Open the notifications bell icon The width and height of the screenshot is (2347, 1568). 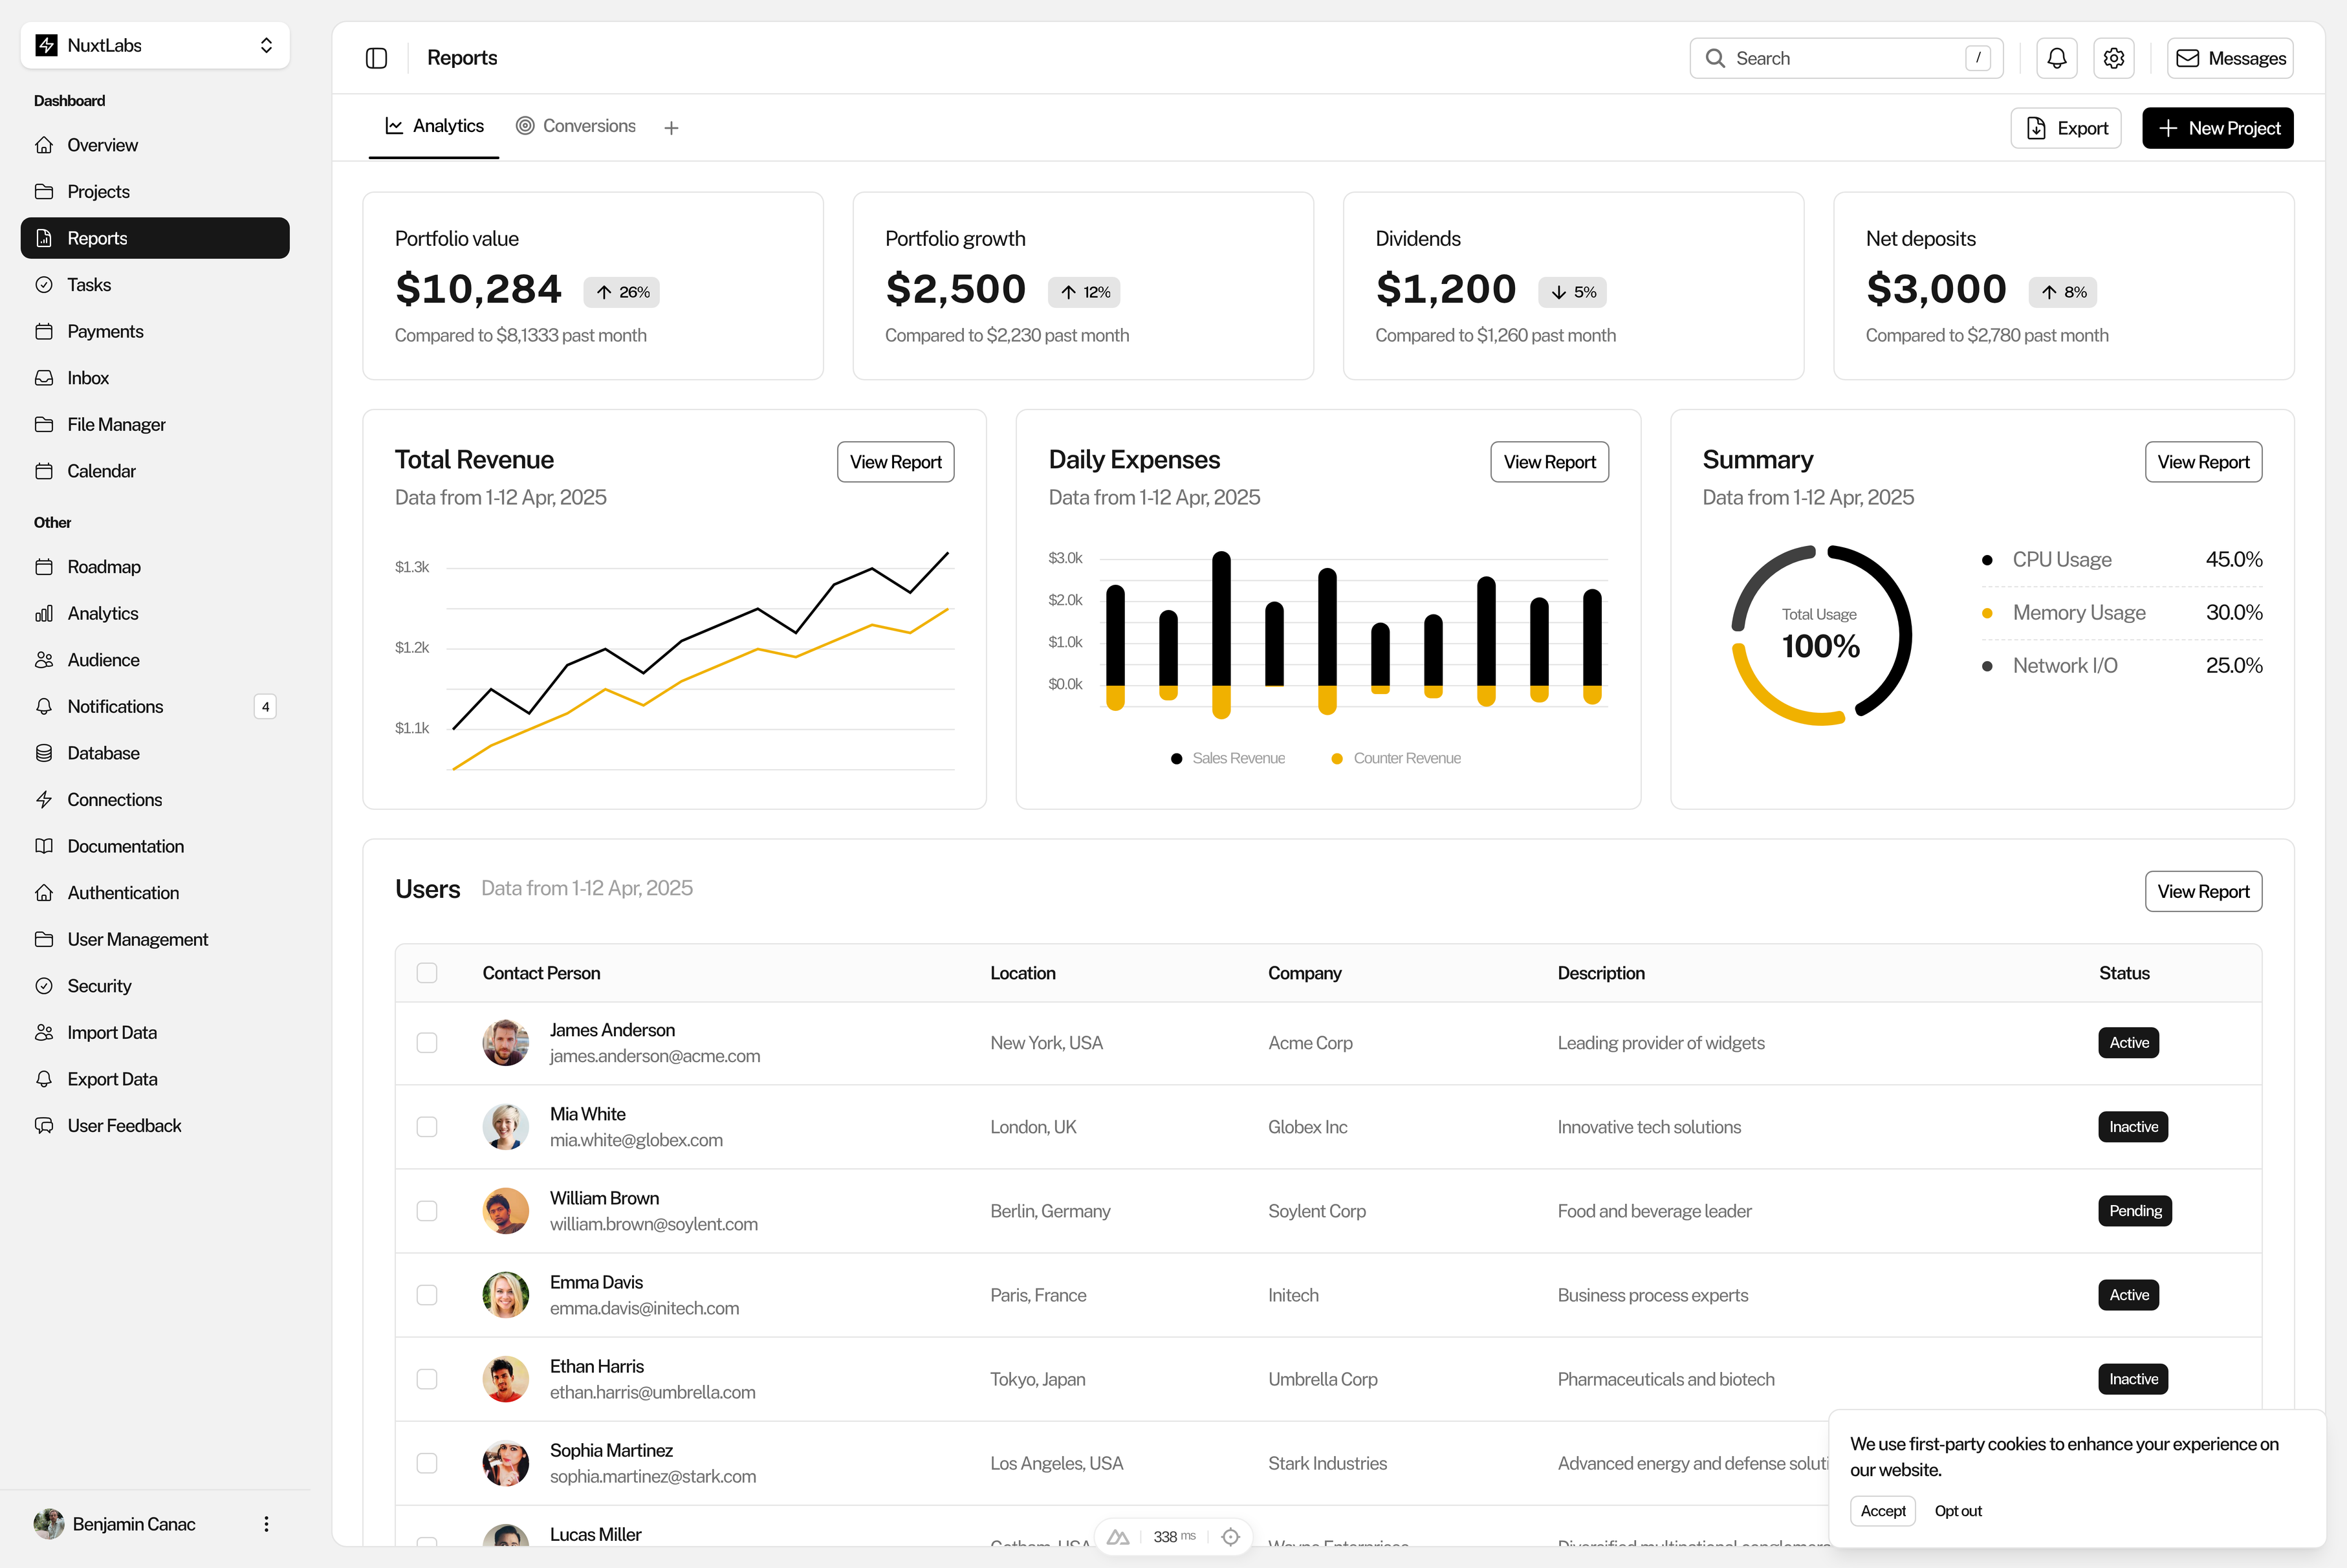(2056, 58)
